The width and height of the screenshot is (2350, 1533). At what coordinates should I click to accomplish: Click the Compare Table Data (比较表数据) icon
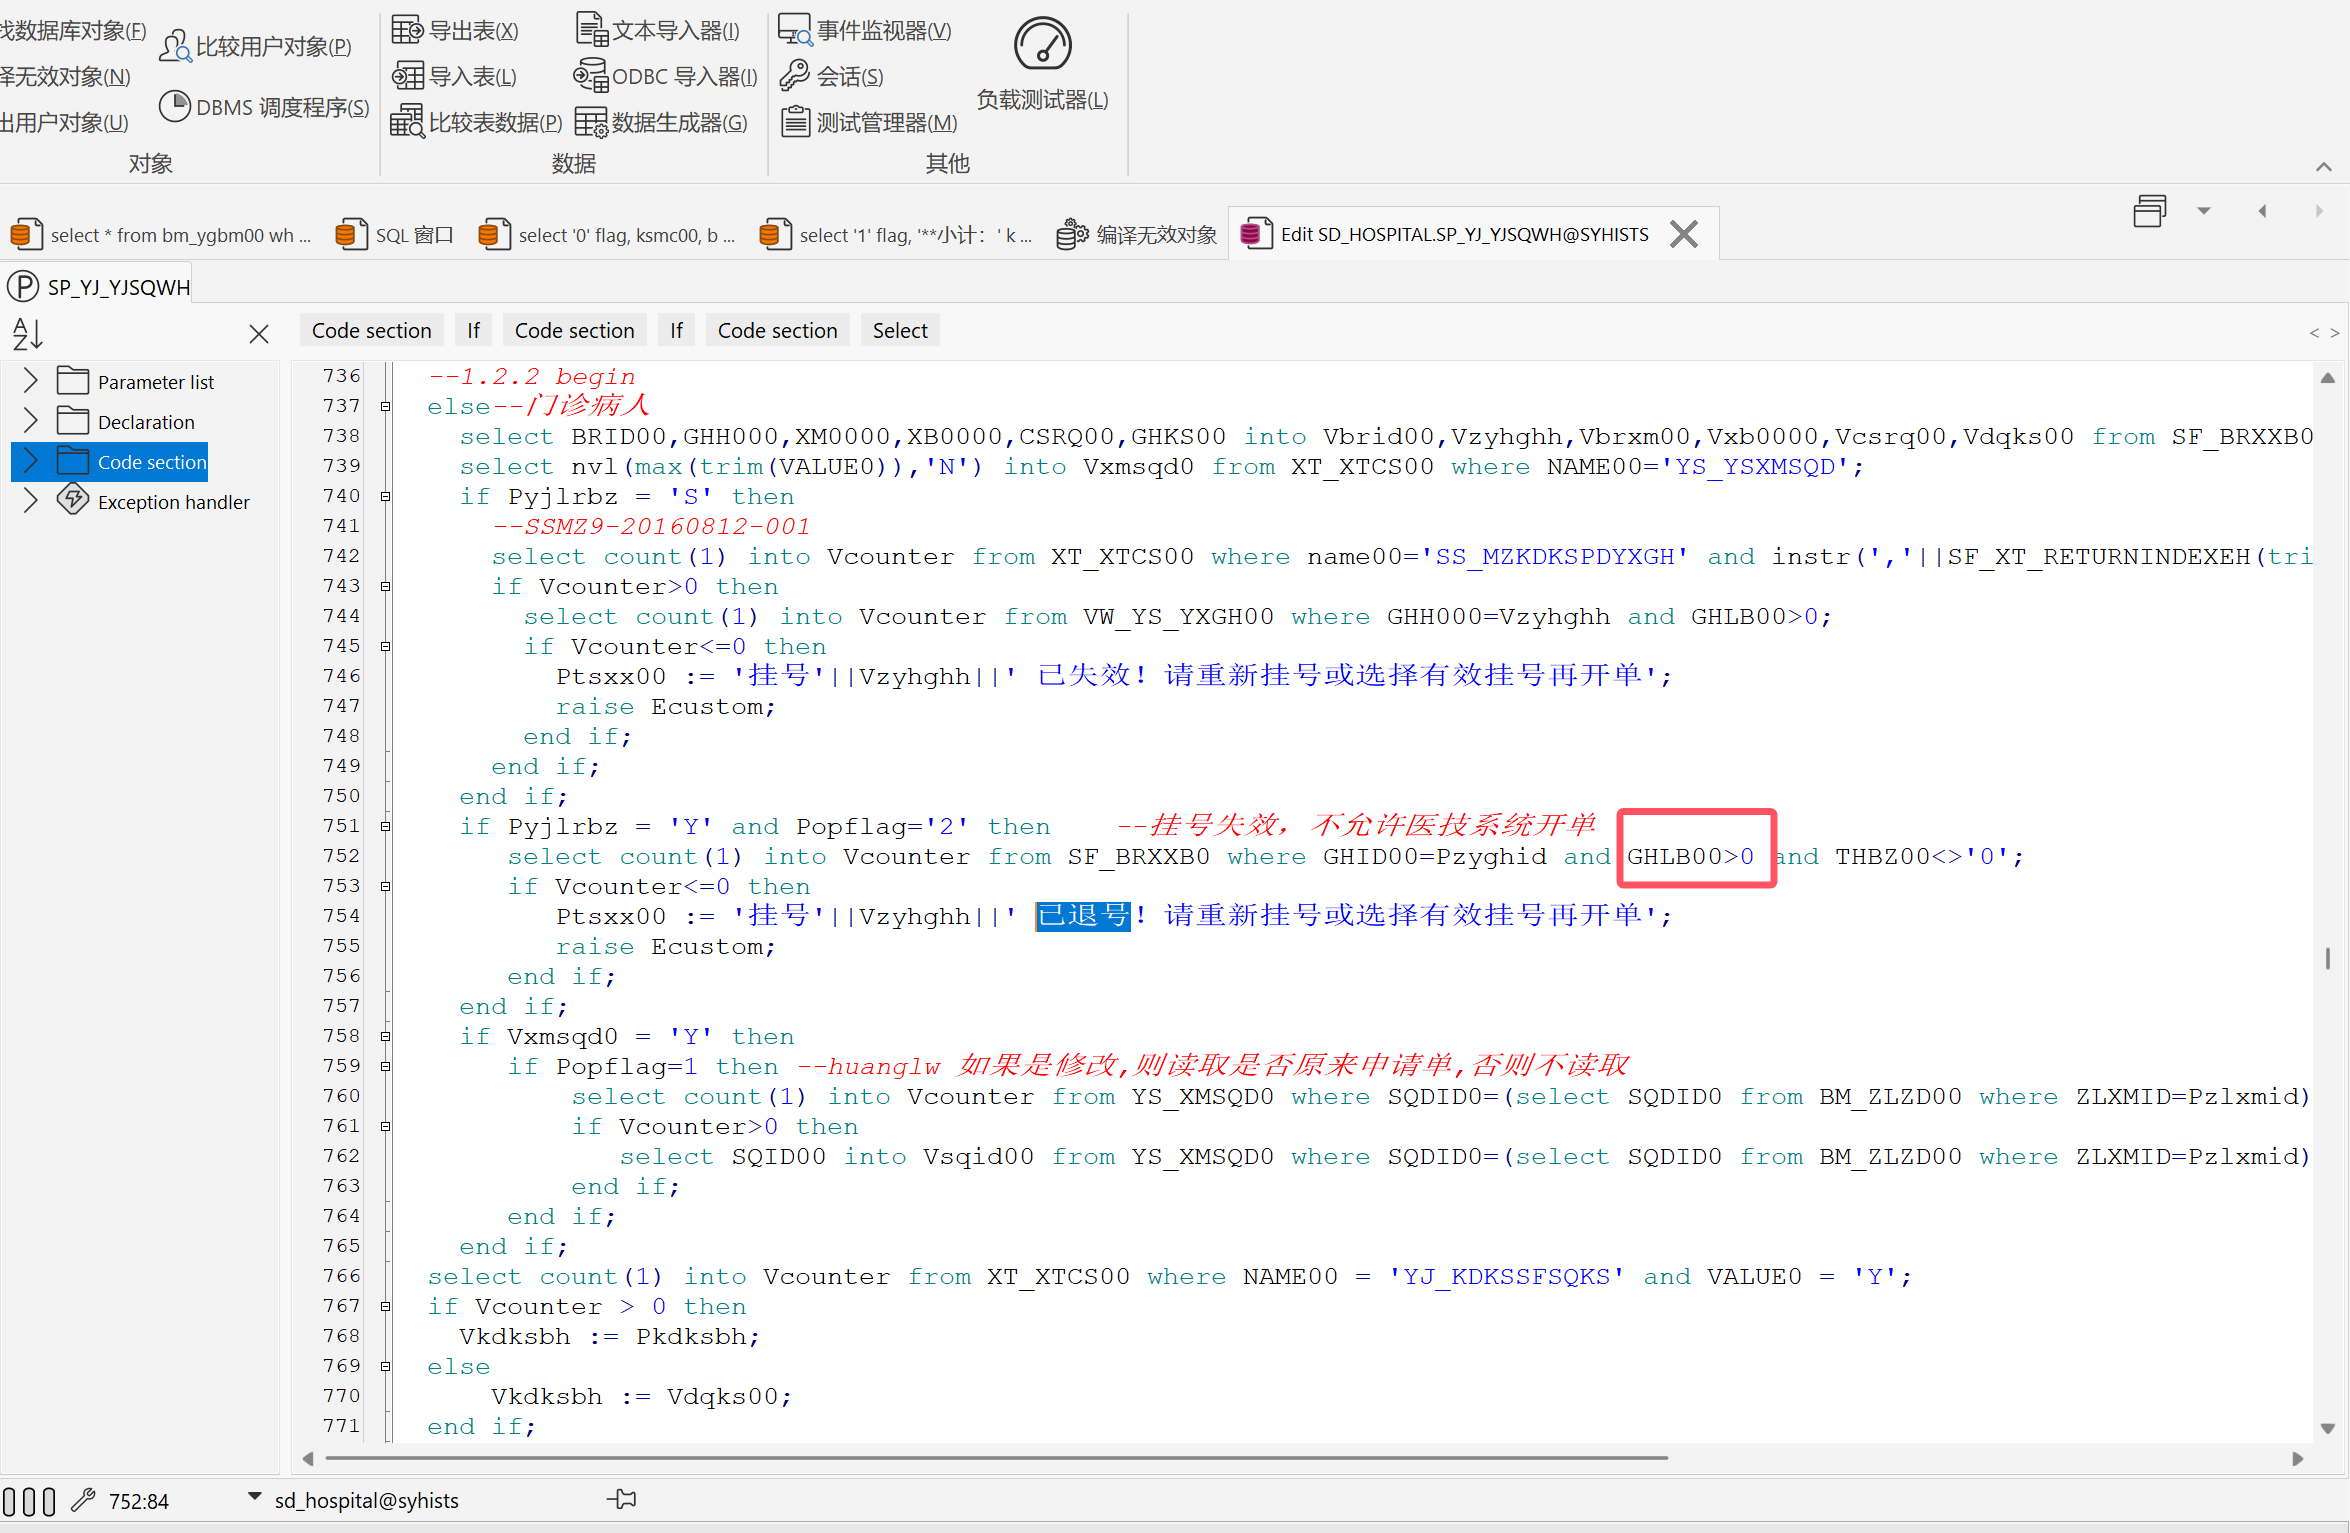[x=407, y=122]
